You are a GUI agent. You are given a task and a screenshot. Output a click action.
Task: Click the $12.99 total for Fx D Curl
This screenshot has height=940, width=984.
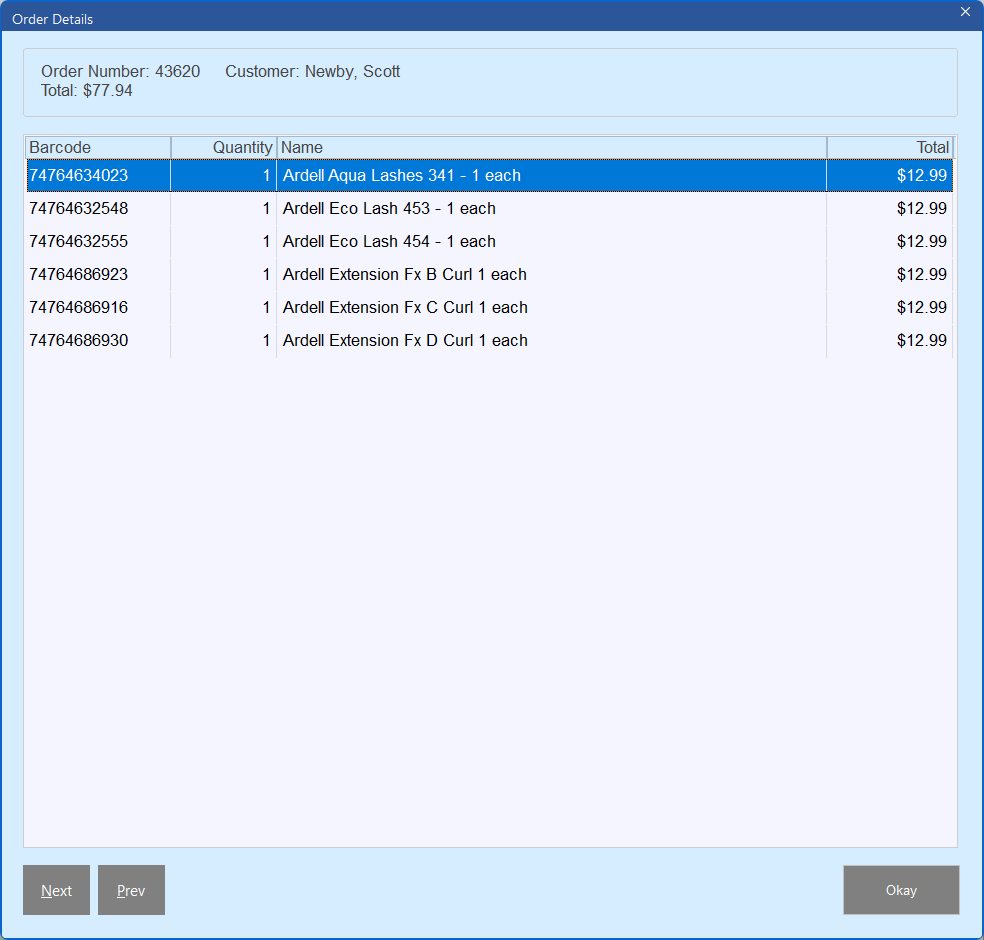coord(921,340)
